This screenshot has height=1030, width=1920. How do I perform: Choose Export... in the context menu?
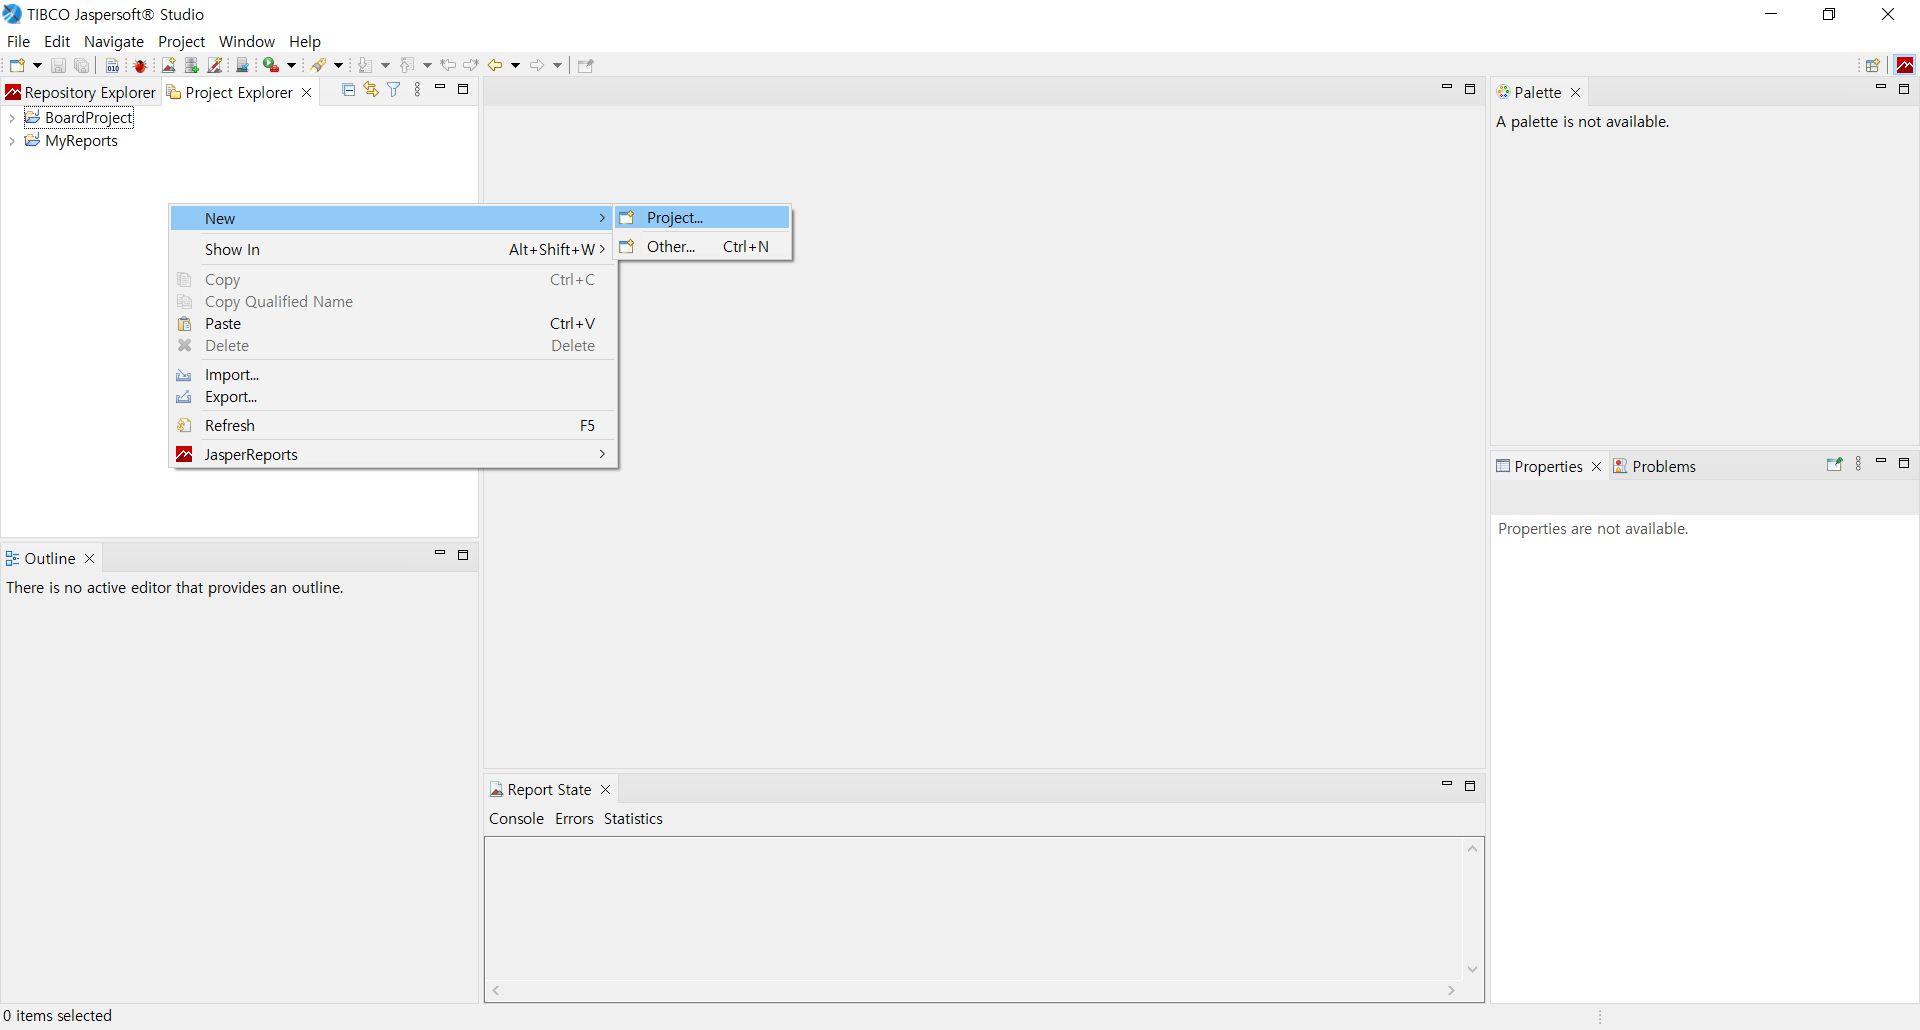[x=393, y=397]
